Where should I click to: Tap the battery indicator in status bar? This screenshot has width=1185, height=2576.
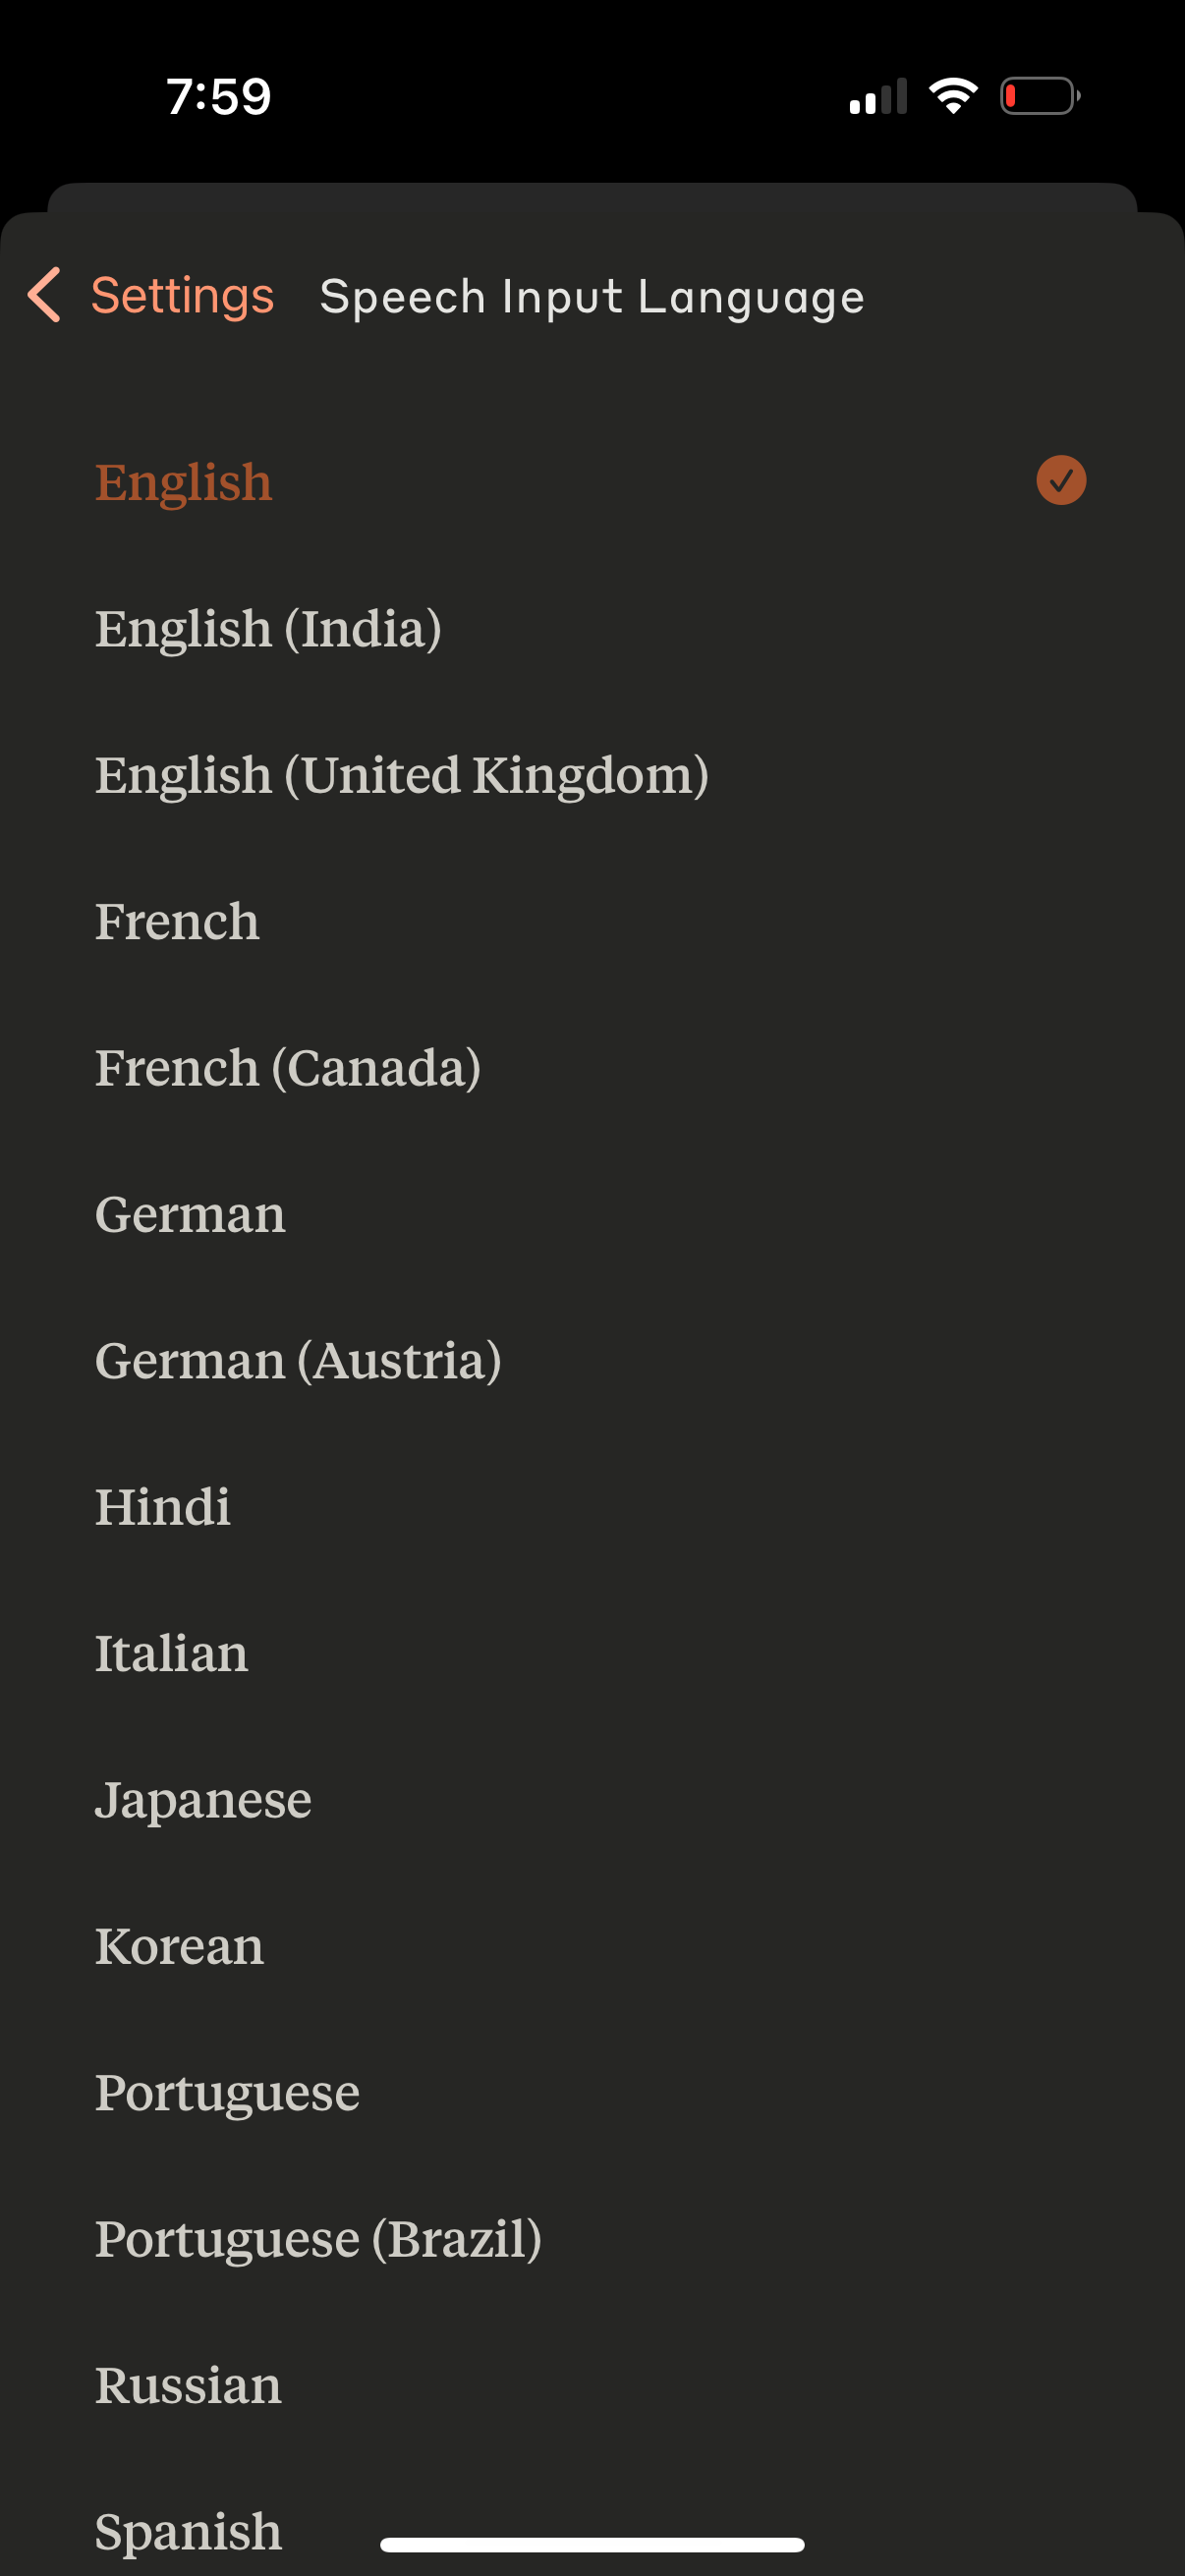point(1037,95)
